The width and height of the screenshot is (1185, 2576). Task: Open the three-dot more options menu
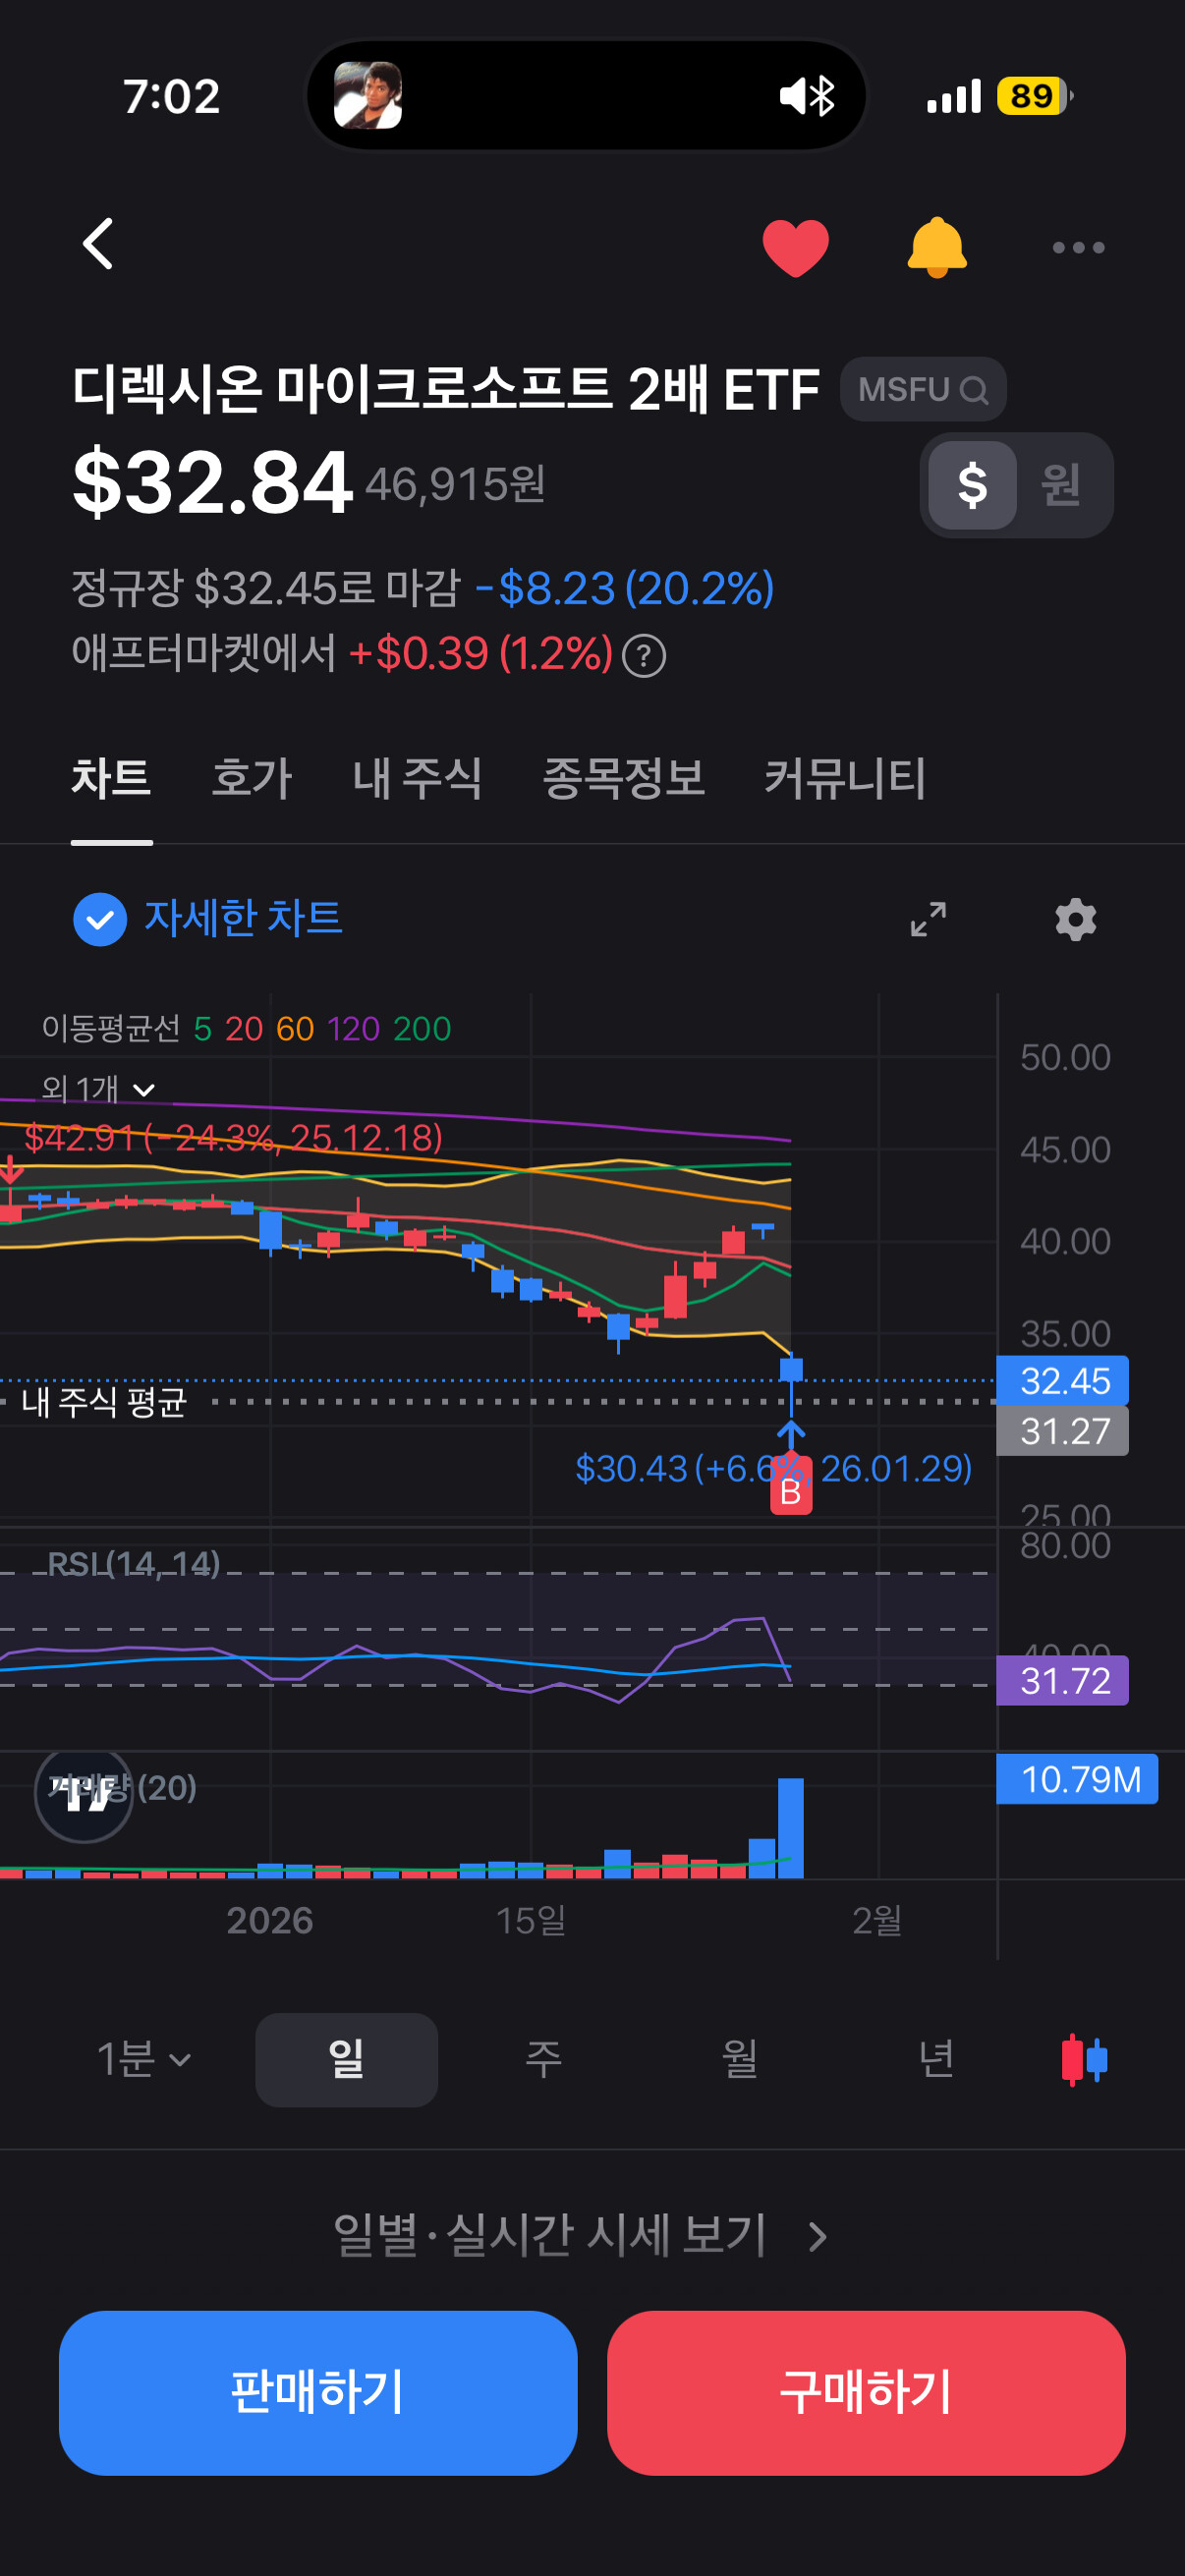coord(1078,247)
